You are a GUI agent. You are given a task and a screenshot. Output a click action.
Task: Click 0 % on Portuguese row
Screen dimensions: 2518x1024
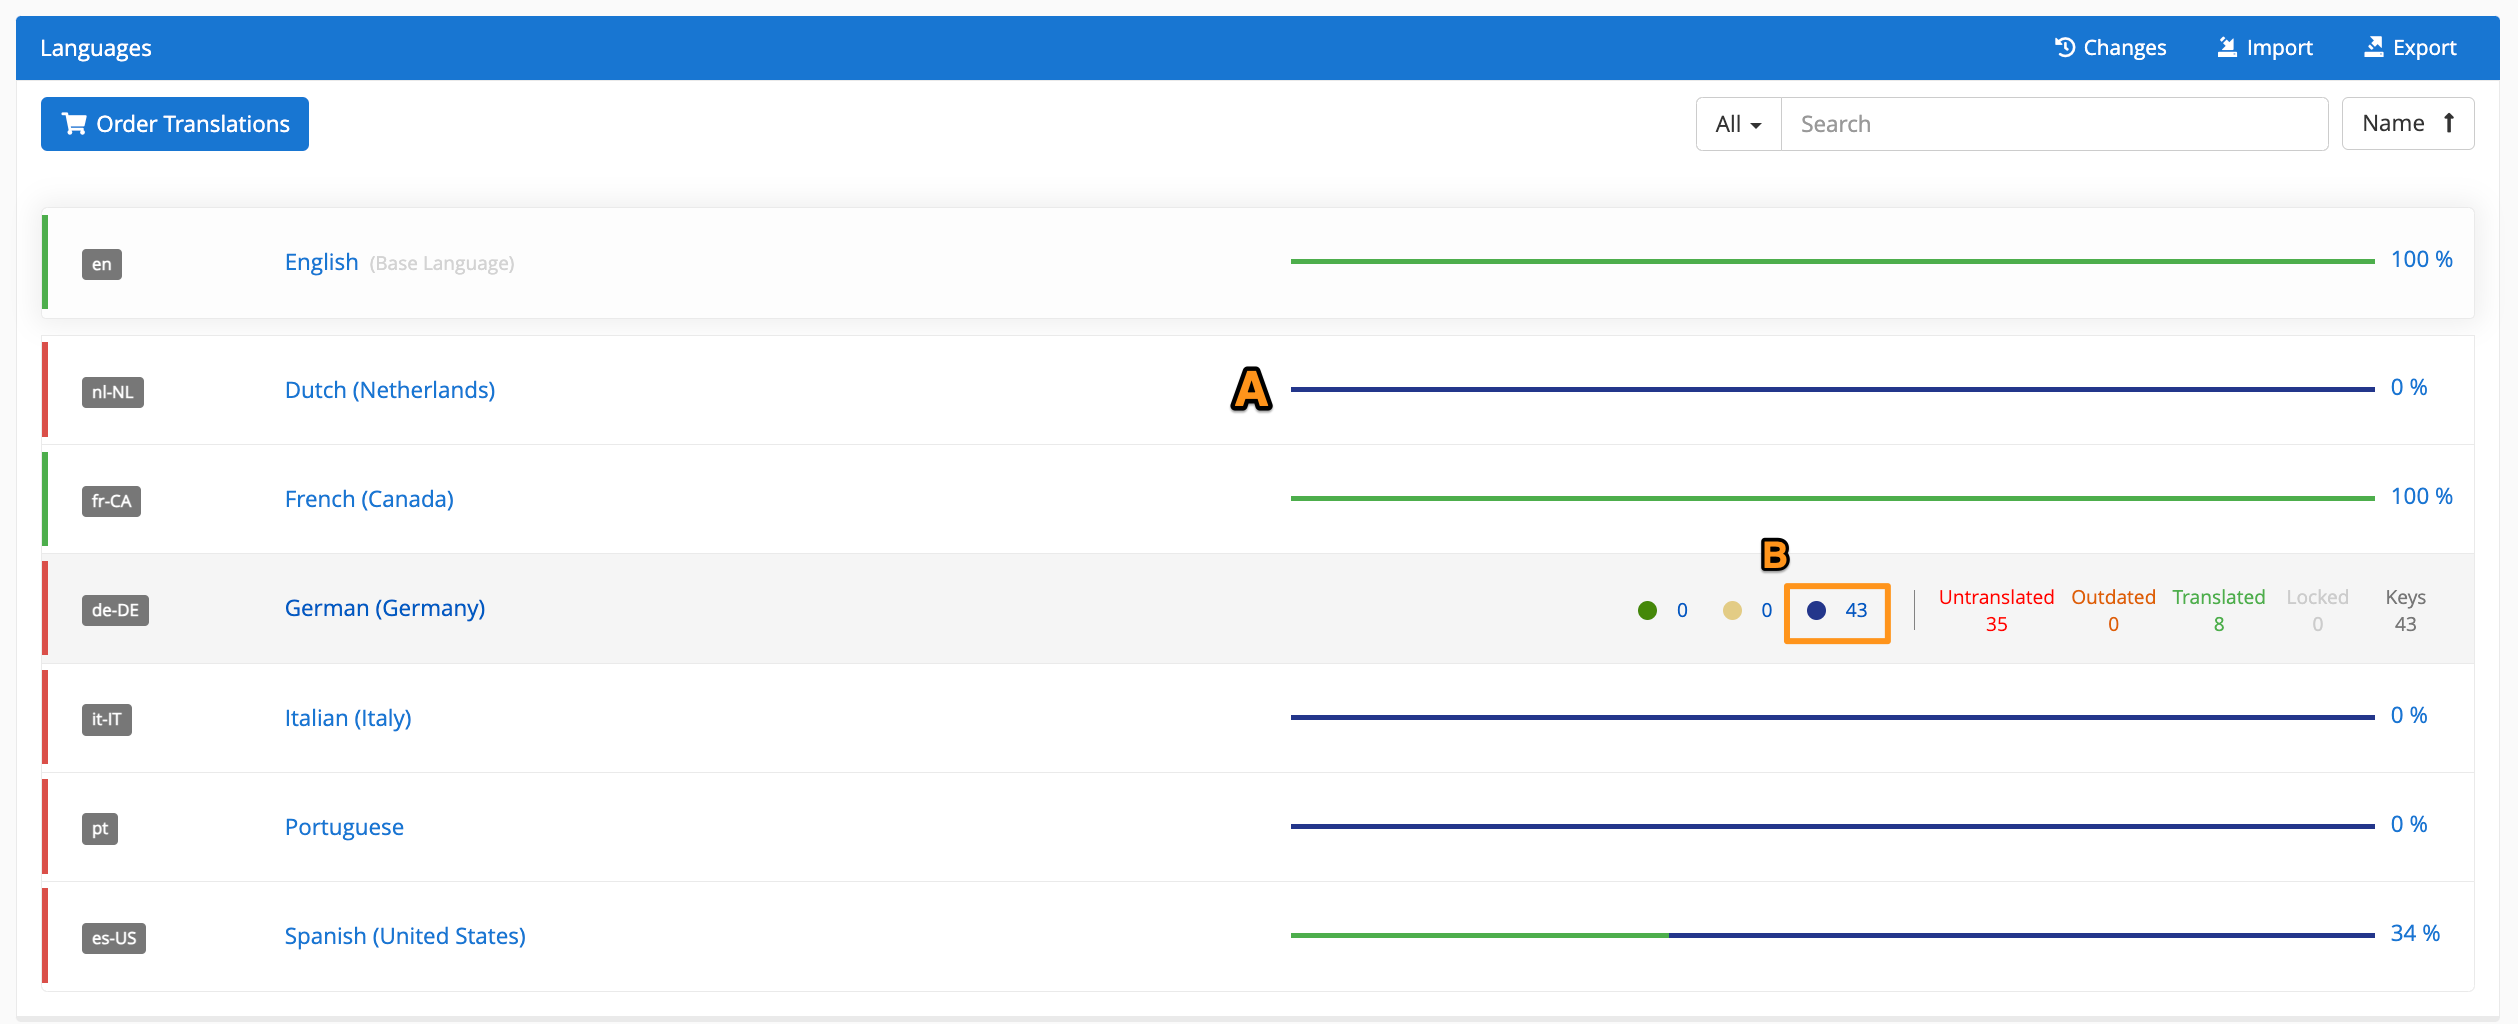tap(2409, 825)
